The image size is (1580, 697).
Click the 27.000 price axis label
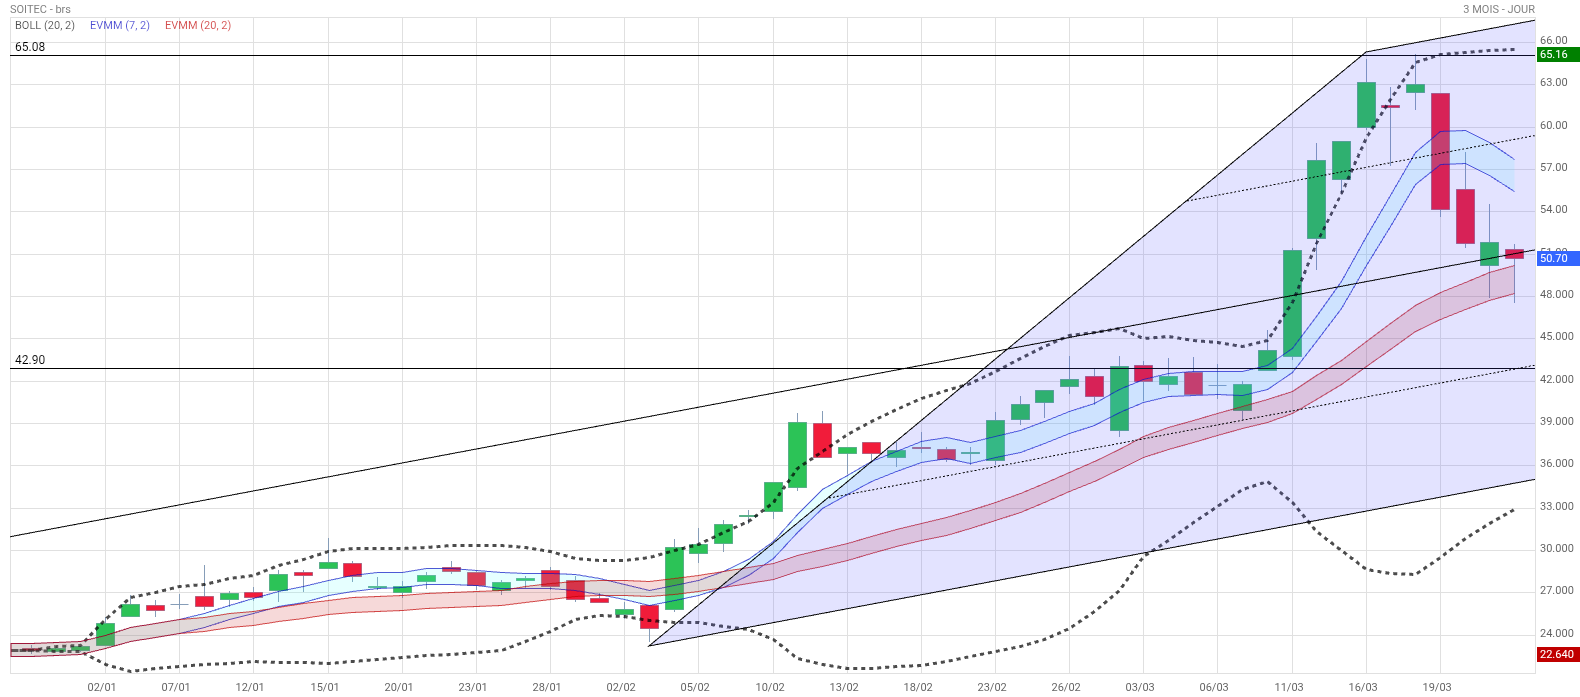click(x=1557, y=591)
